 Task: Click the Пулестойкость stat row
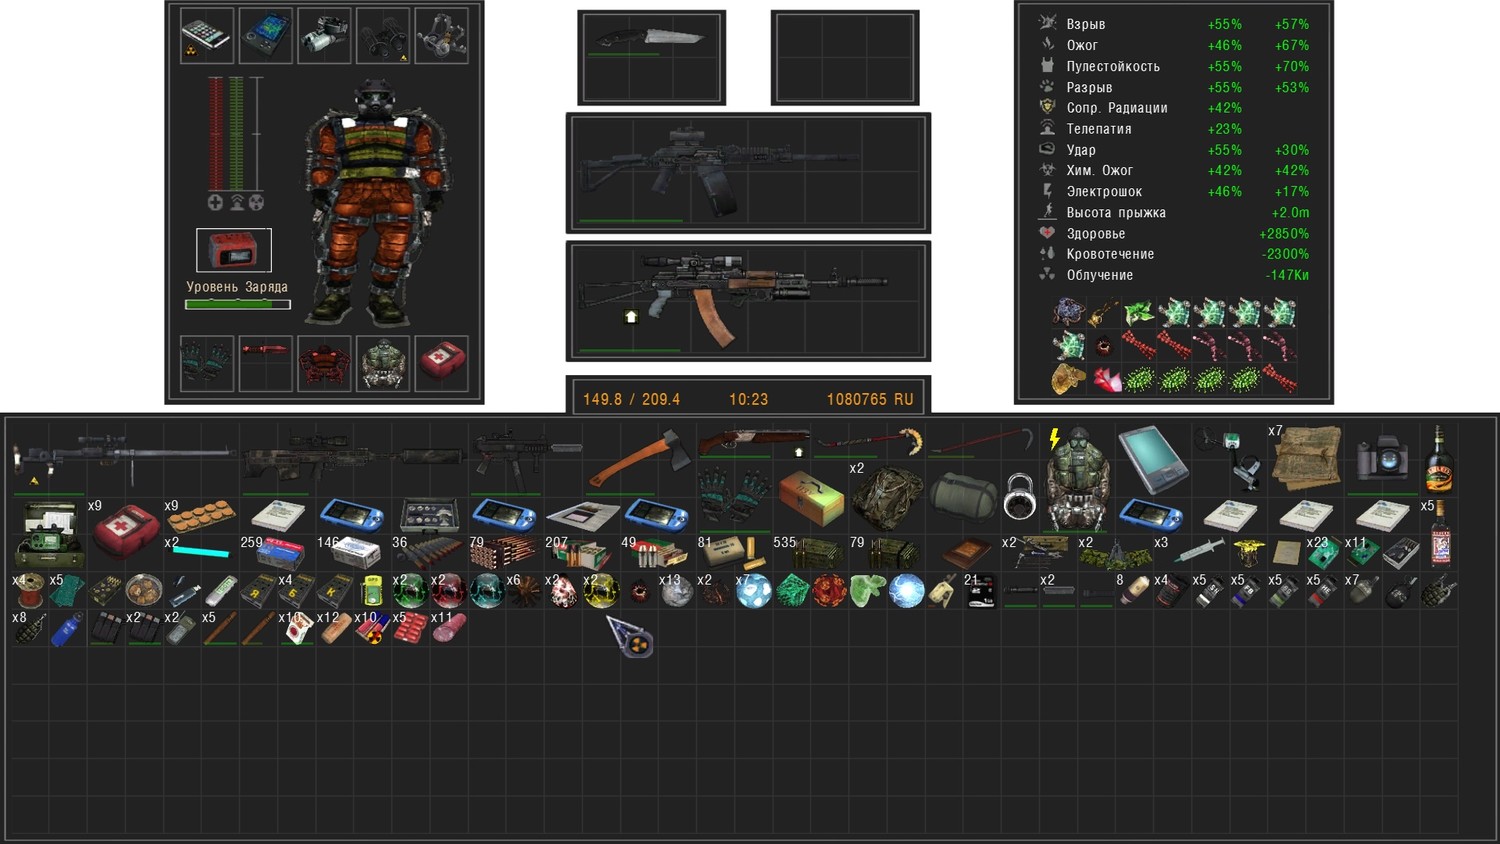click(x=1173, y=66)
